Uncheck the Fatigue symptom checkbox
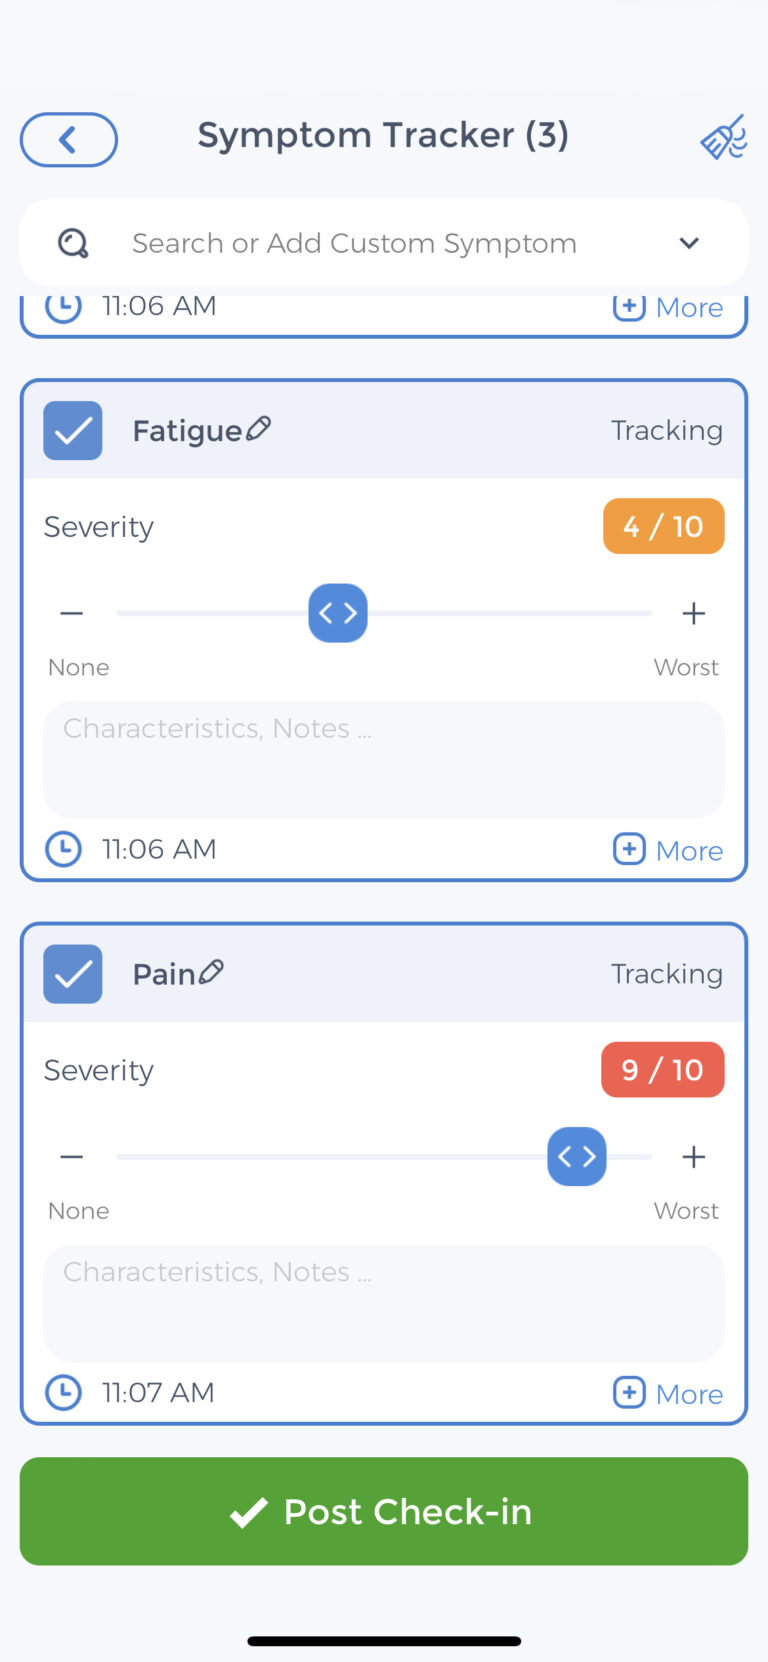 [73, 431]
